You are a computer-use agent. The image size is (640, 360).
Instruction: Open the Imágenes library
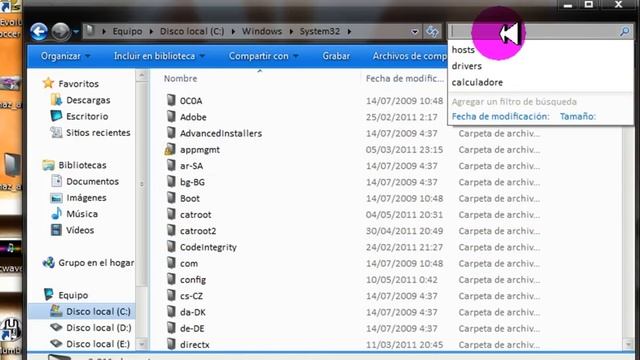[x=86, y=198]
